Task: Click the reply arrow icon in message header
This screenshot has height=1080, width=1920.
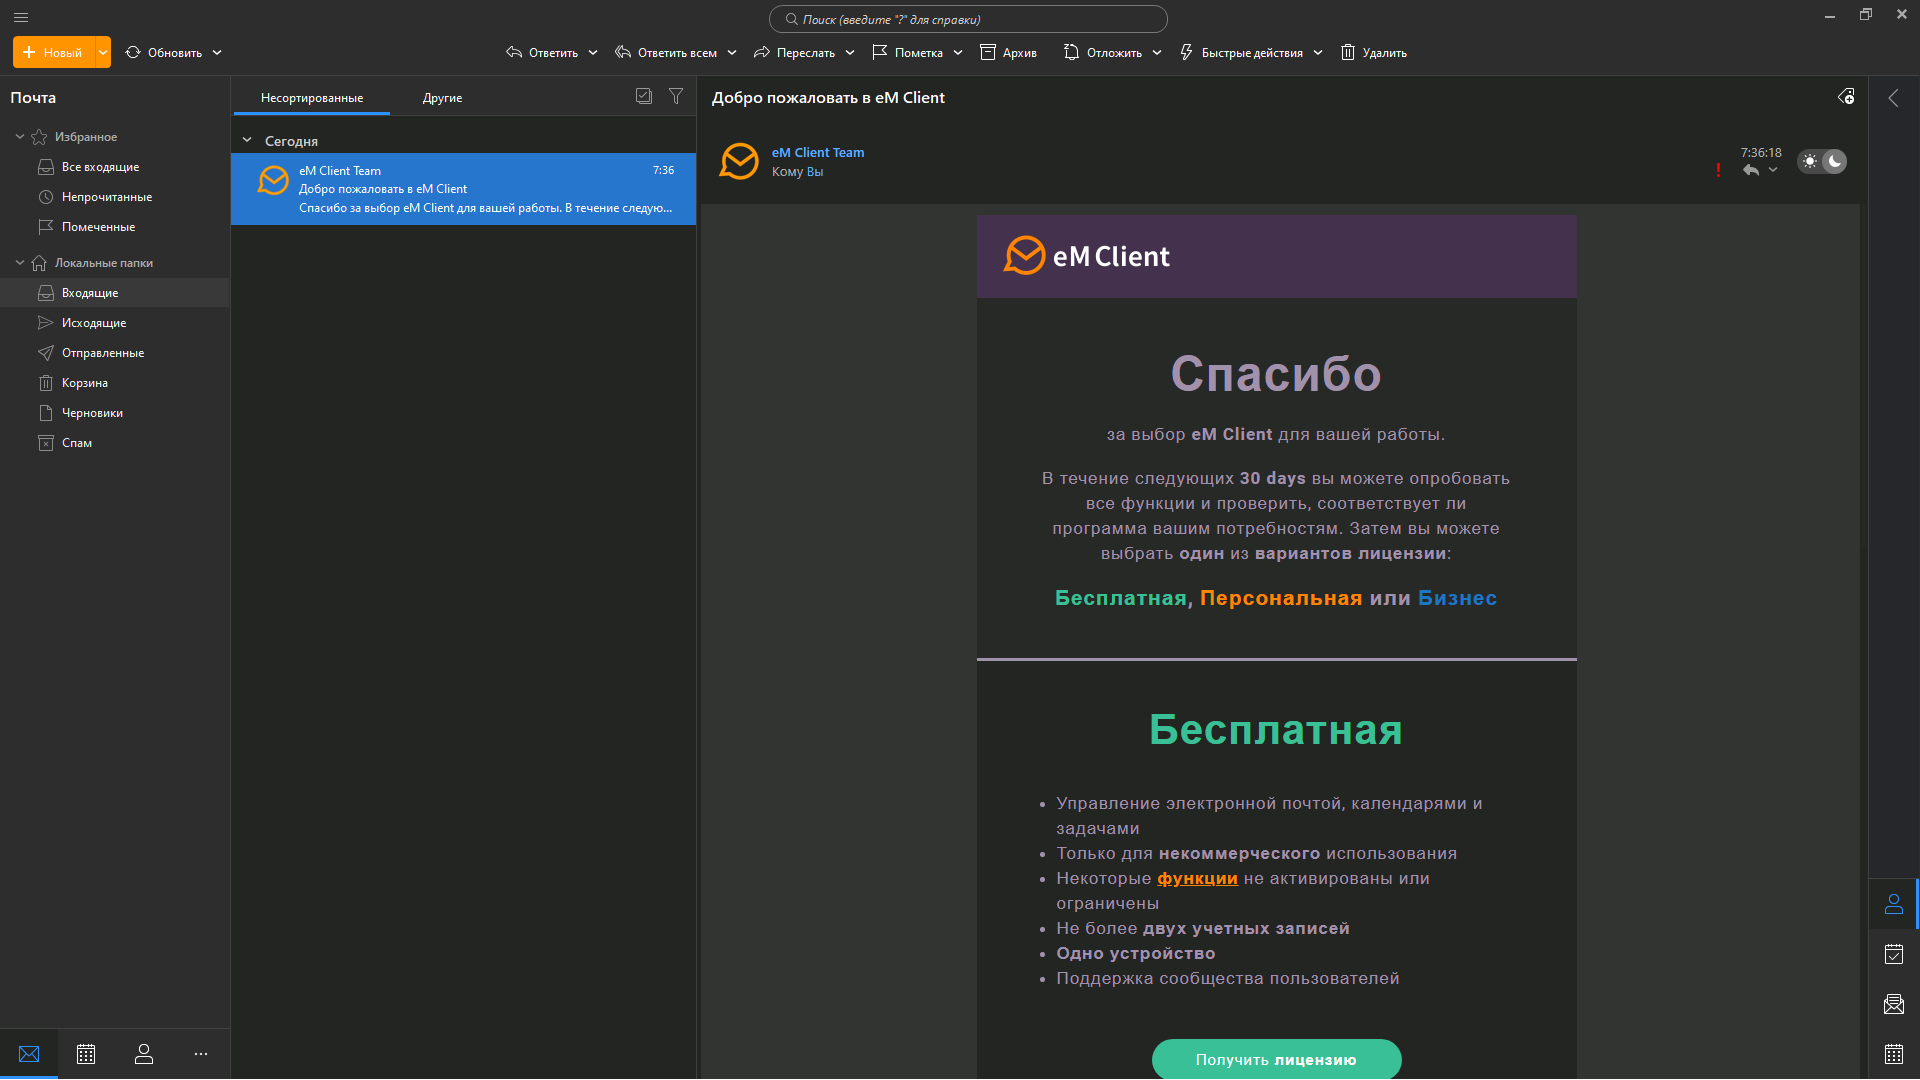Action: point(1751,170)
